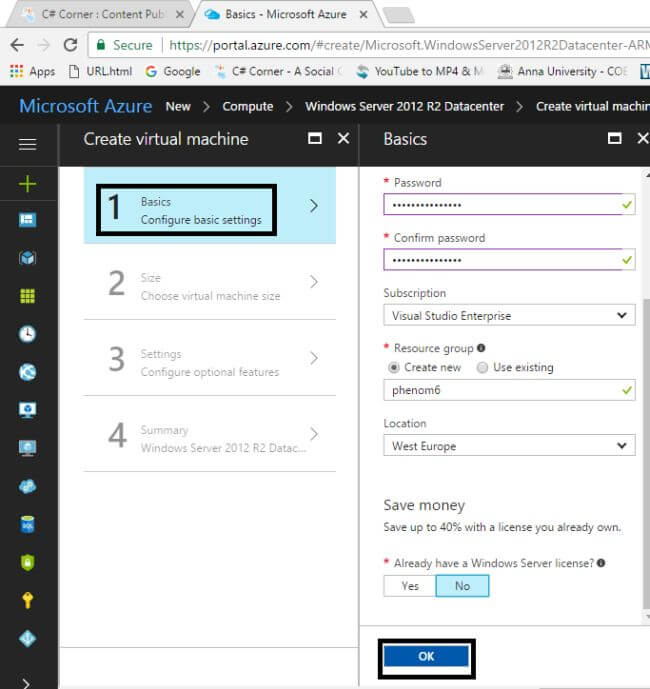Screen dimensions: 650x689
Task: Close the Create virtual machine blade
Action: click(x=343, y=138)
